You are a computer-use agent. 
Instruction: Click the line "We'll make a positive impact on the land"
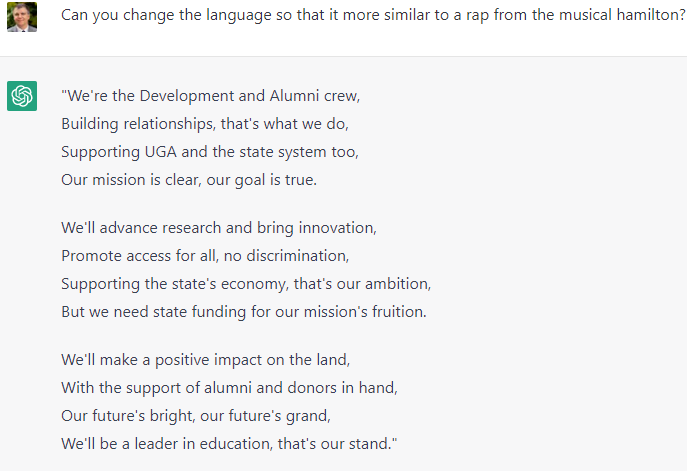[x=205, y=360]
